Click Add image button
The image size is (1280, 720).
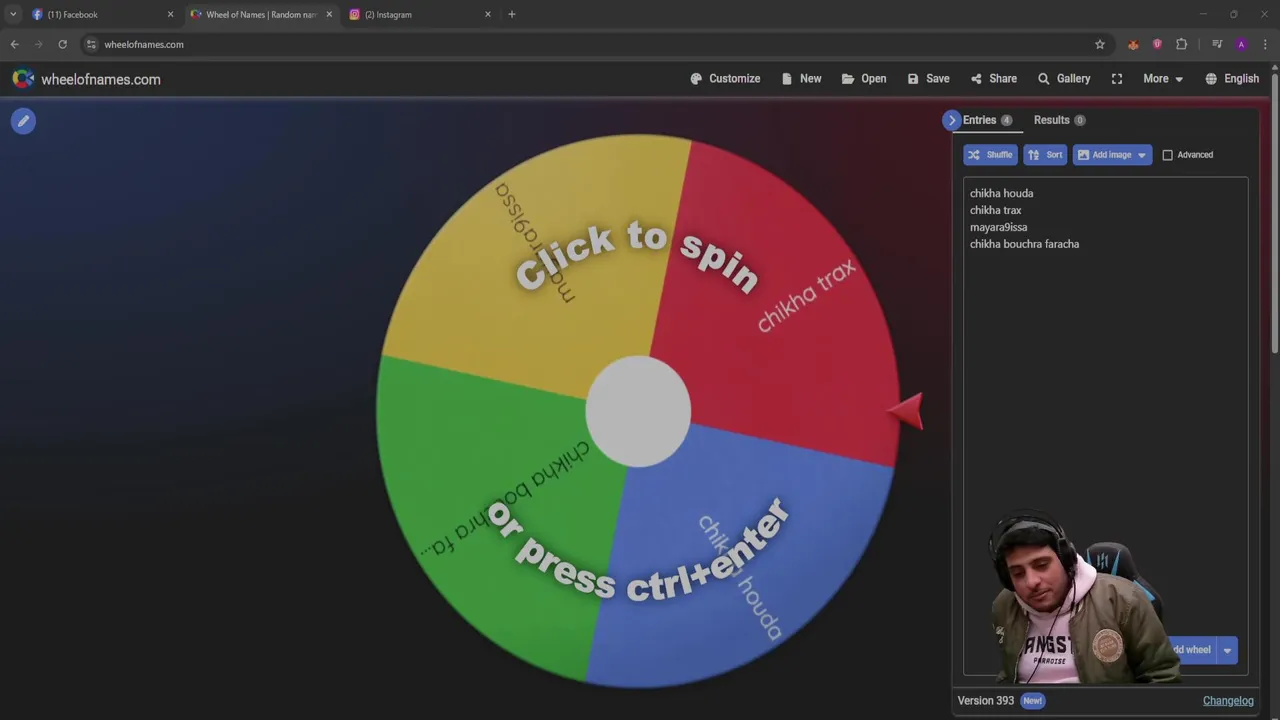[x=1112, y=155]
